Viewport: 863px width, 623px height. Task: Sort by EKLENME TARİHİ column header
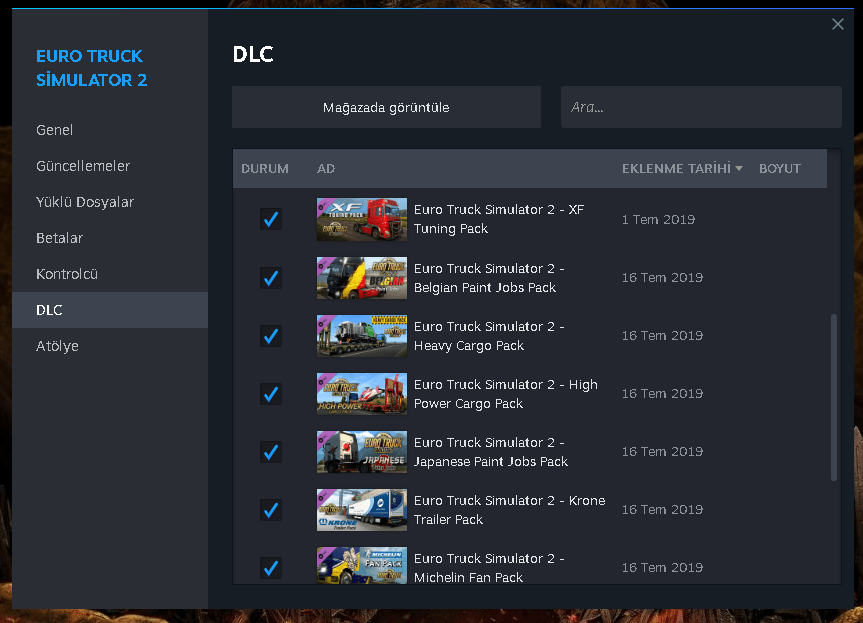[682, 168]
